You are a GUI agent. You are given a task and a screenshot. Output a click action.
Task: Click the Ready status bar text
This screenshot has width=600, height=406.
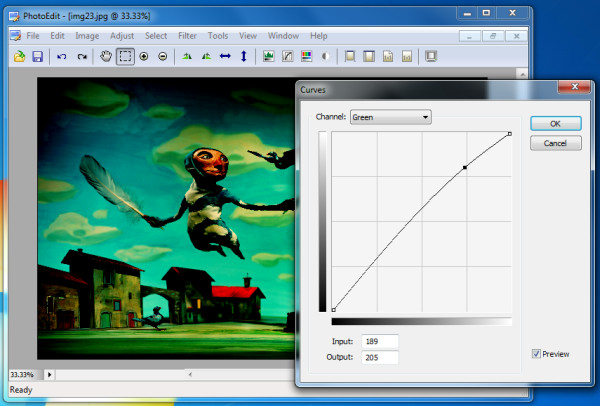pyautogui.click(x=21, y=390)
